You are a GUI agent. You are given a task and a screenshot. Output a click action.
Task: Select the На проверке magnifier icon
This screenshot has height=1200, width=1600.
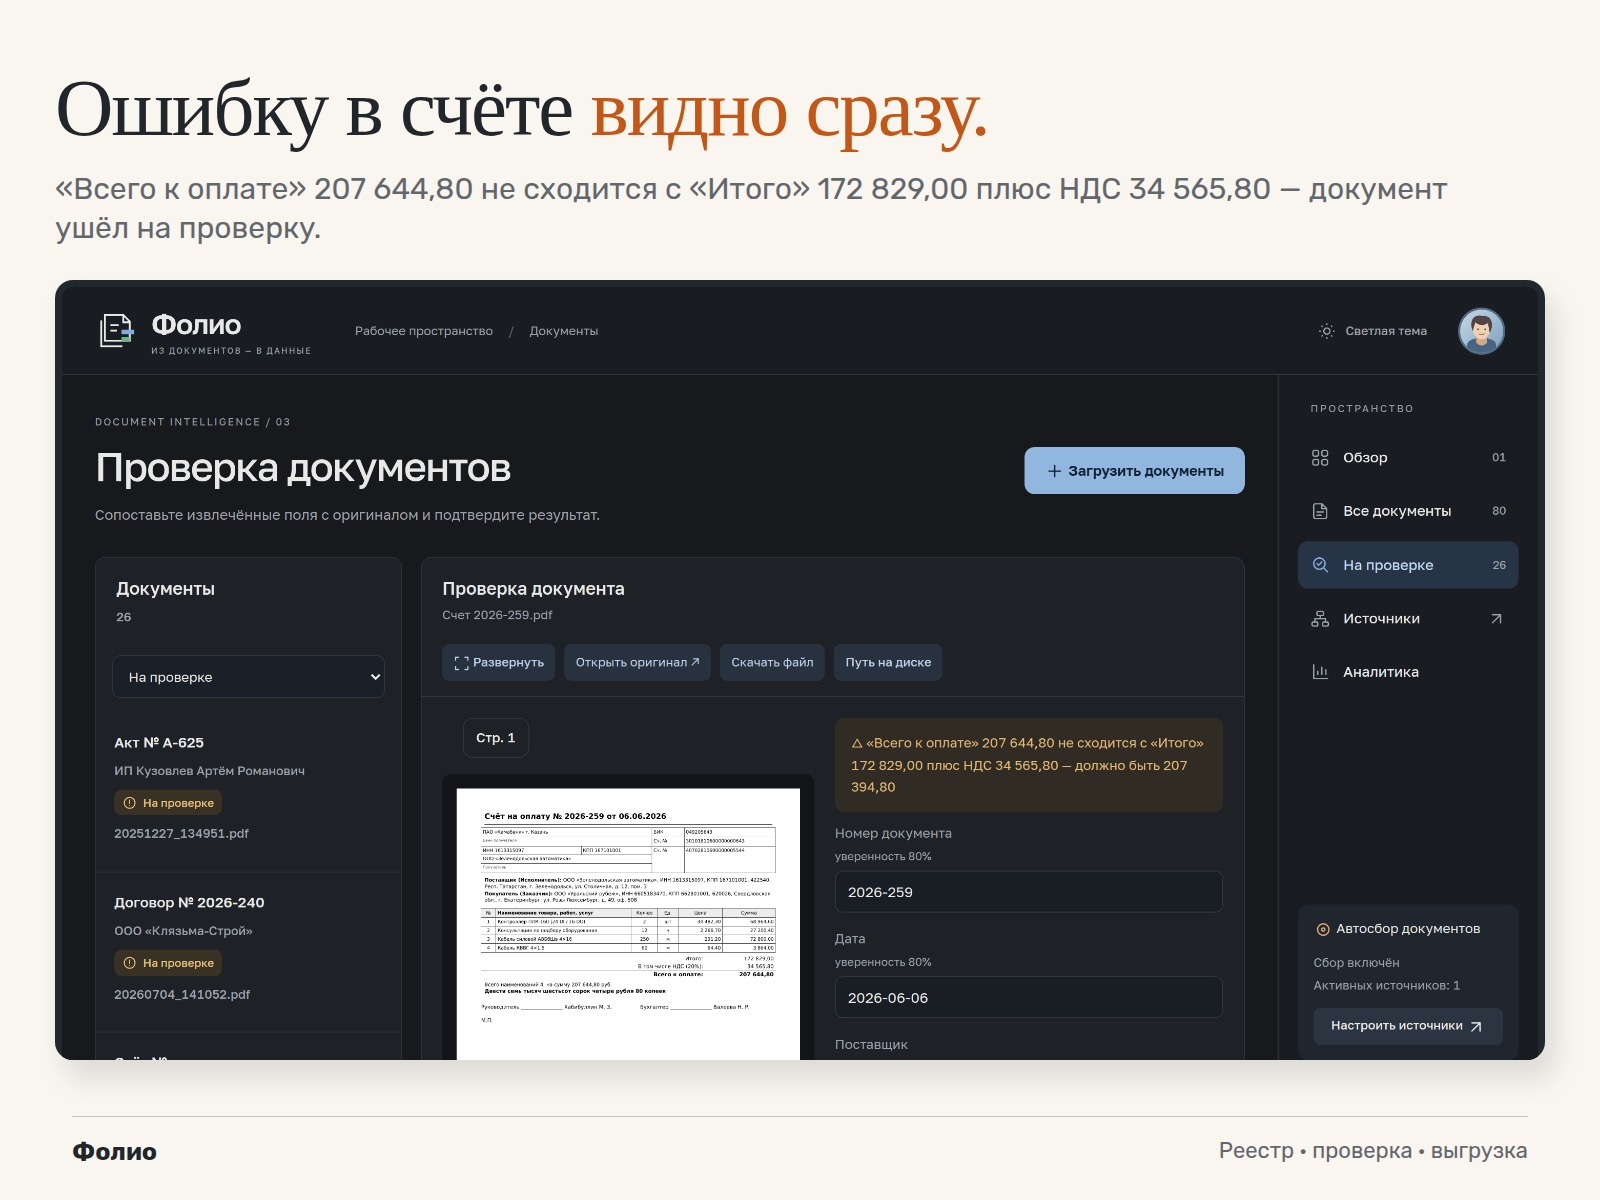pos(1320,565)
